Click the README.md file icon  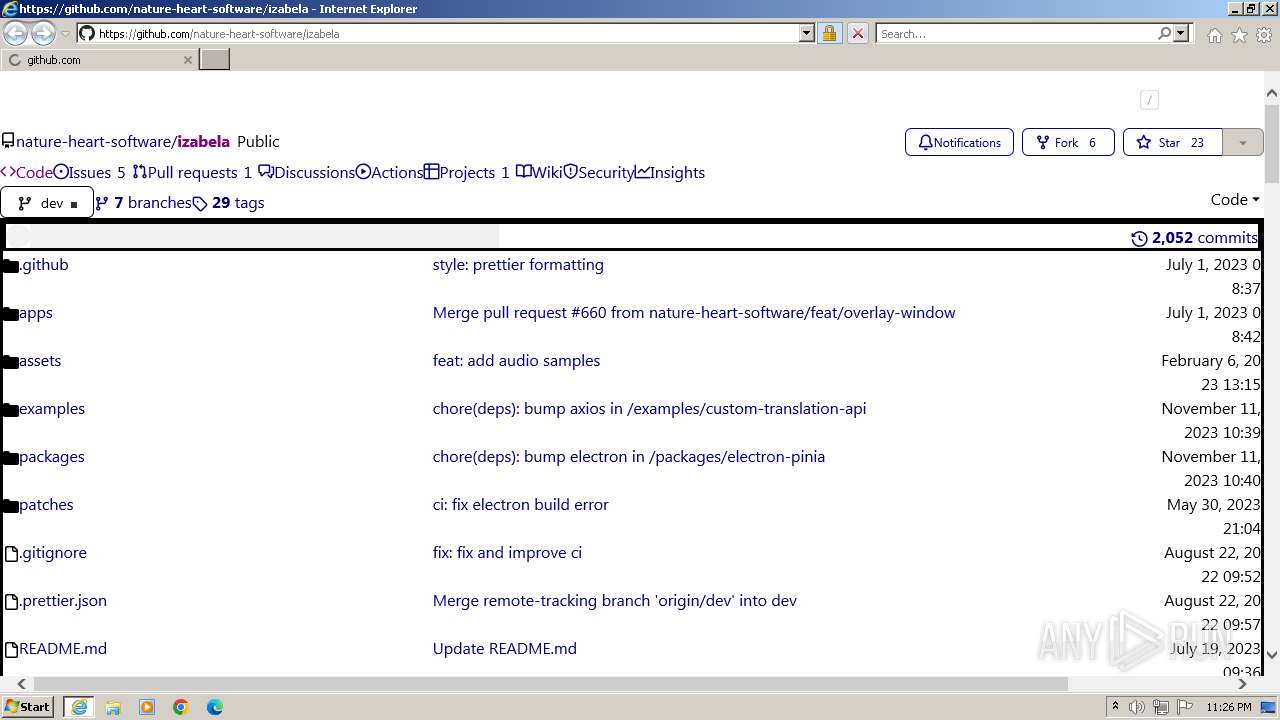12,649
